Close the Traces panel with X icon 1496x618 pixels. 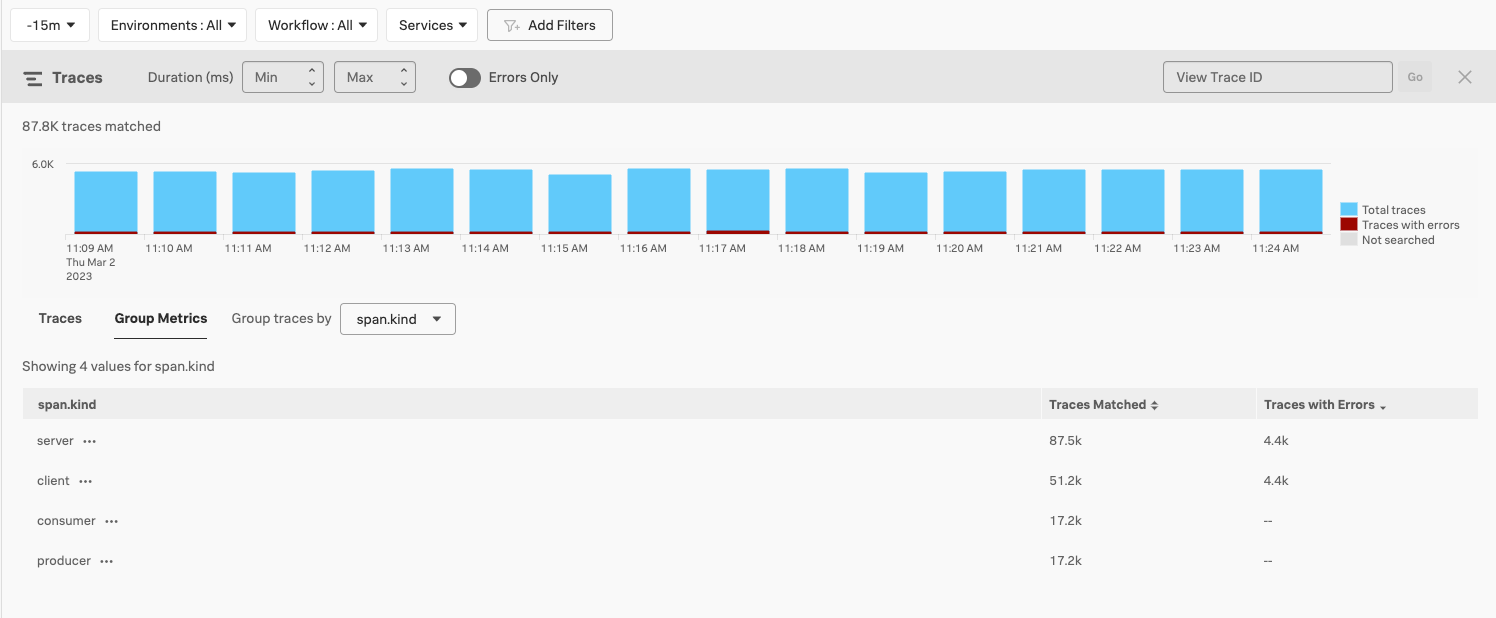[x=1465, y=77]
